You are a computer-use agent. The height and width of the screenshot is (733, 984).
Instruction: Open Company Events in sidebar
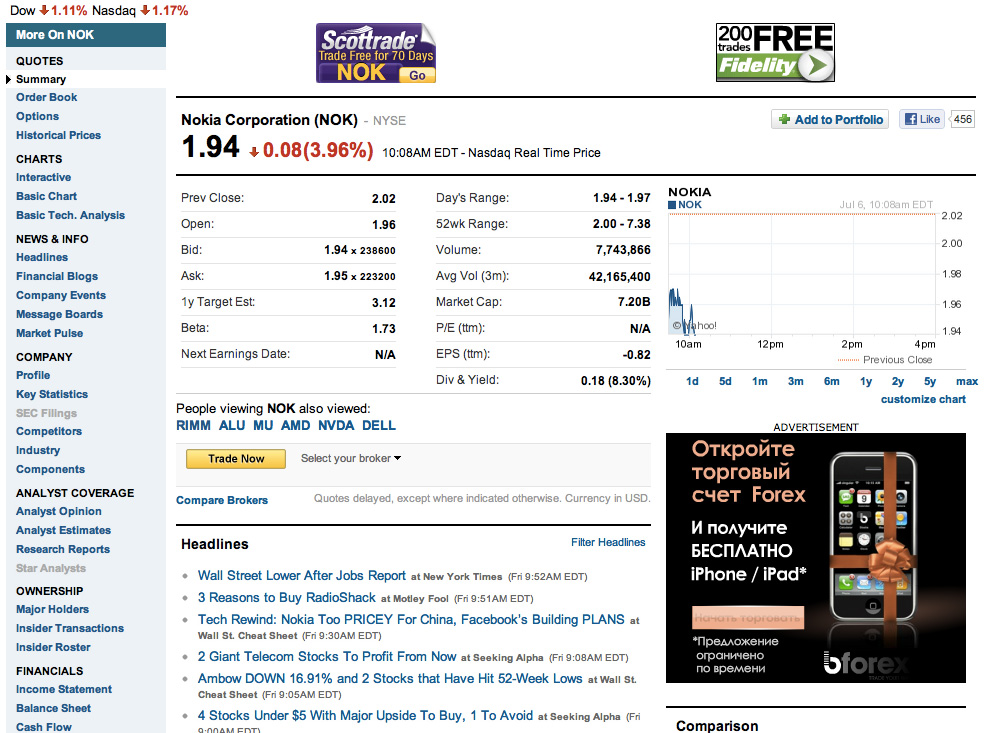pos(61,295)
